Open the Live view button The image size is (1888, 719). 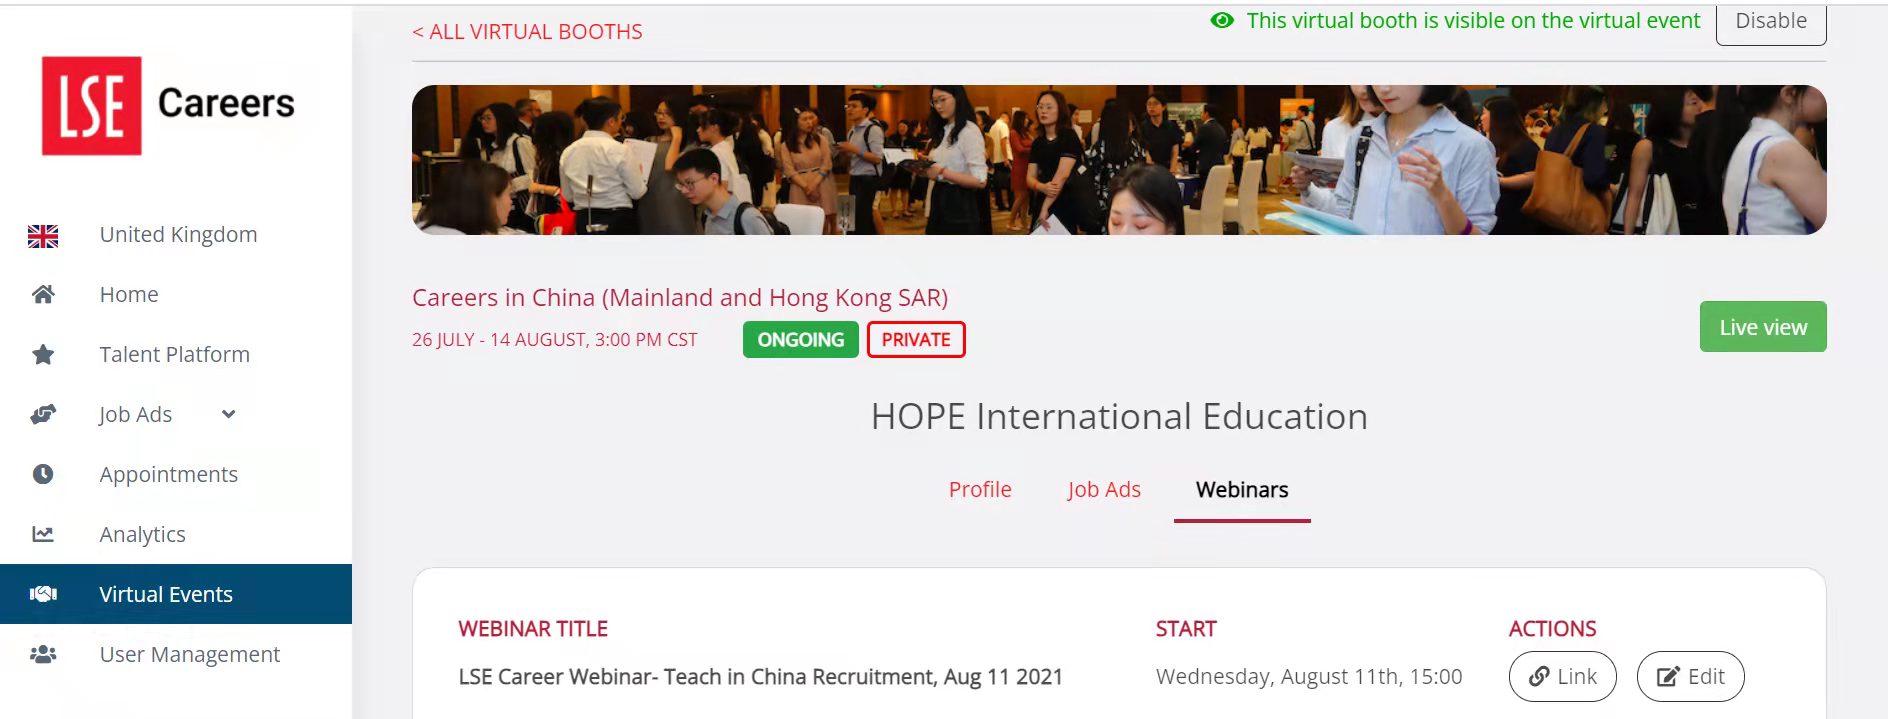pyautogui.click(x=1763, y=327)
